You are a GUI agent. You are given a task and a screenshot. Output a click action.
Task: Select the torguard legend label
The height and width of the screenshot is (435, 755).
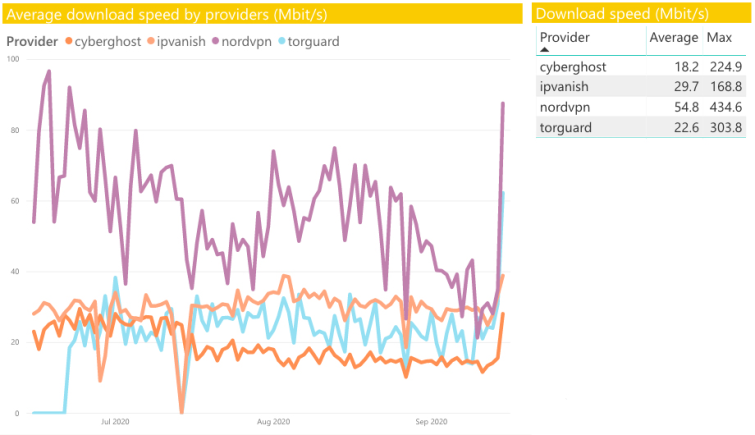click(313, 42)
